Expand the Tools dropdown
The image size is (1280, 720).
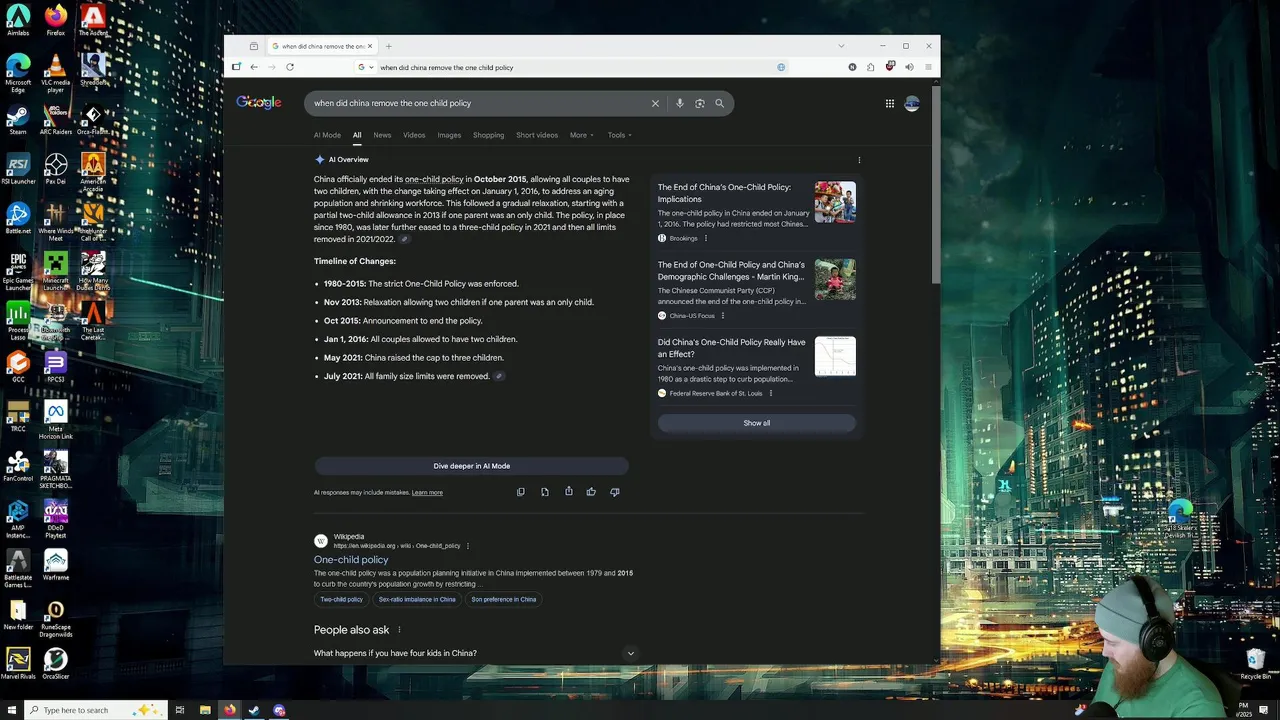619,135
